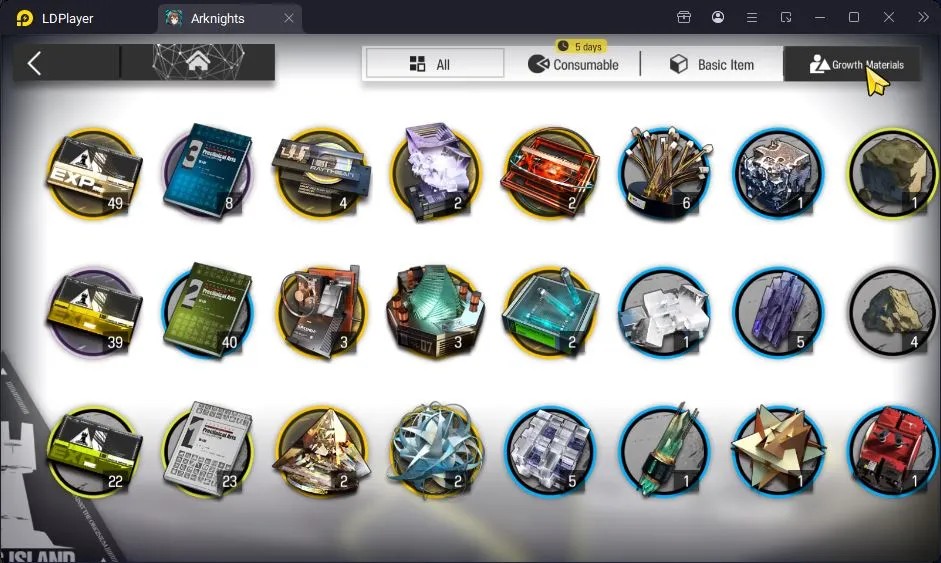Screen dimensions: 941x563
Task: Go back with the left arrow button
Action: pos(35,62)
